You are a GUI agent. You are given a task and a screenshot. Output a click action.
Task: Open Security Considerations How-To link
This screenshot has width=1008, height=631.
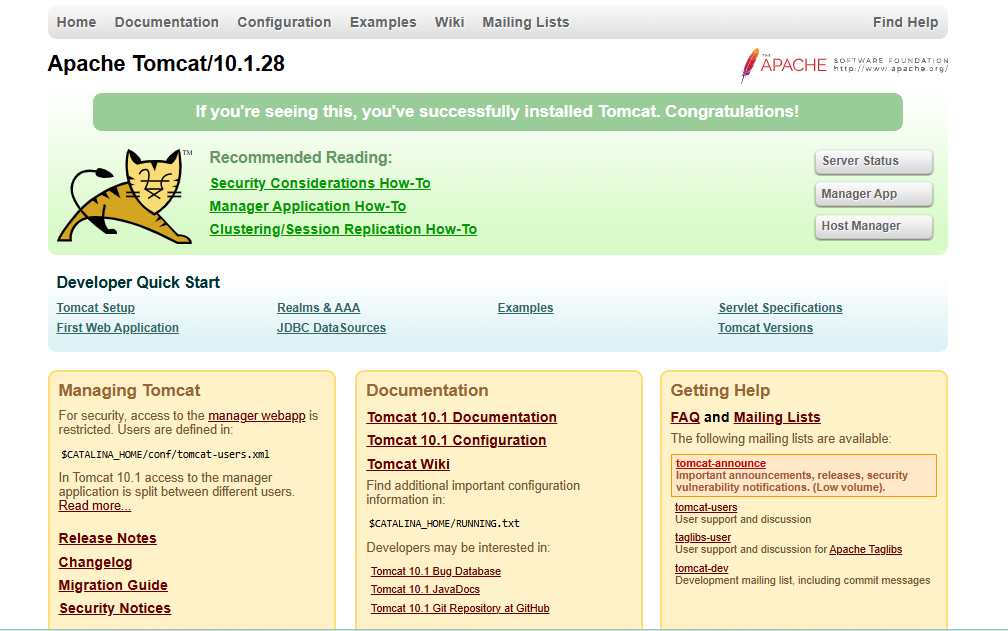coord(320,183)
